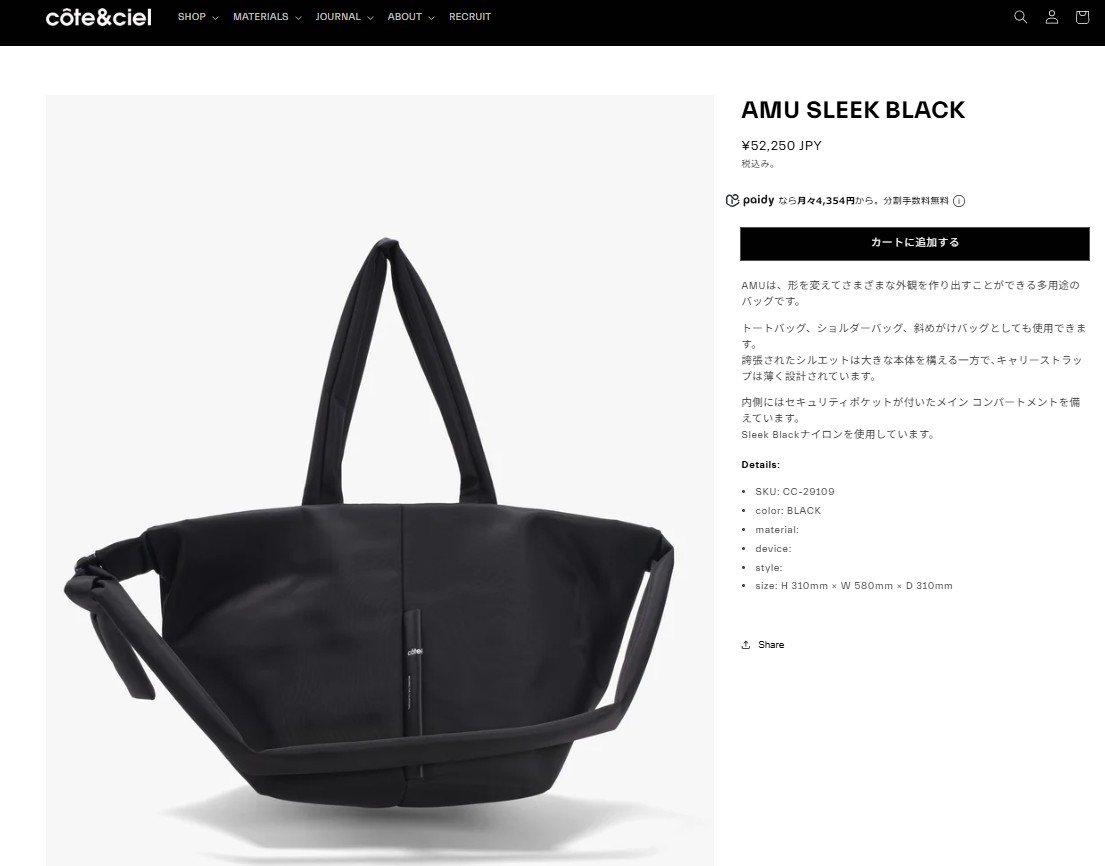Click the カートに追加する add-to-cart button

(x=915, y=243)
